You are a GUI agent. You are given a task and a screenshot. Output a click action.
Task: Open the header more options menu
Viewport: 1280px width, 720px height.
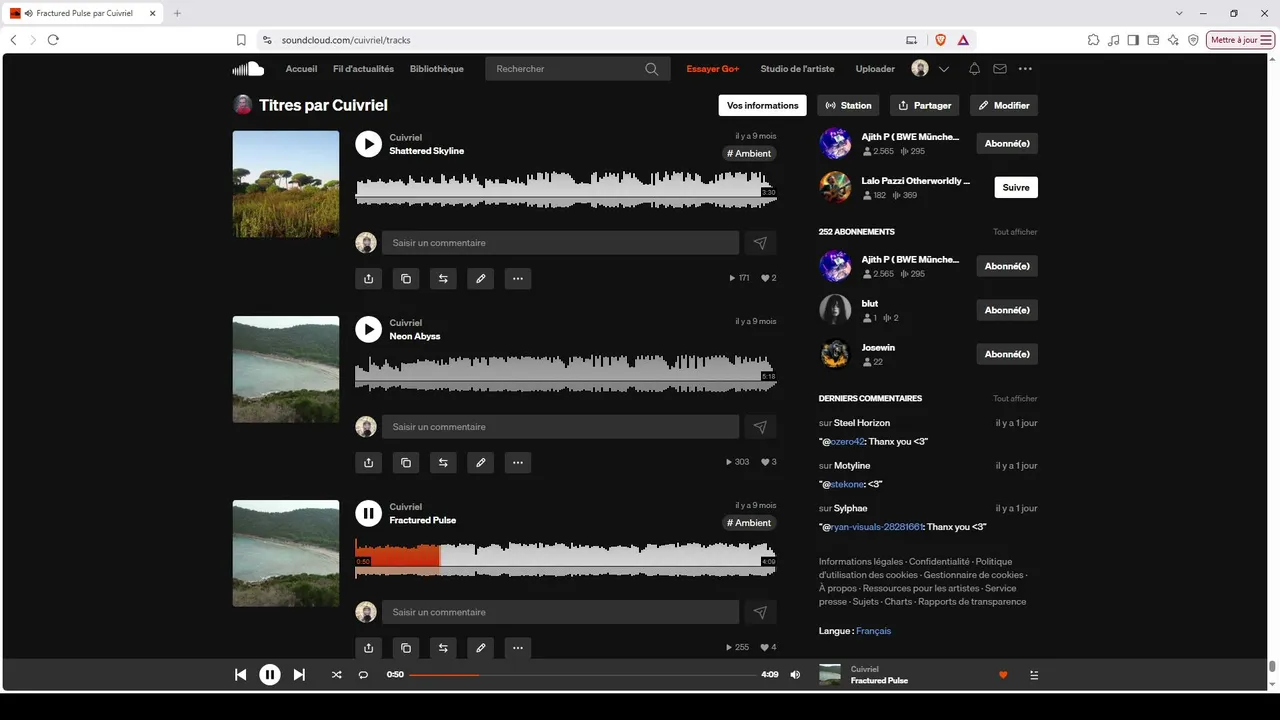(1025, 69)
